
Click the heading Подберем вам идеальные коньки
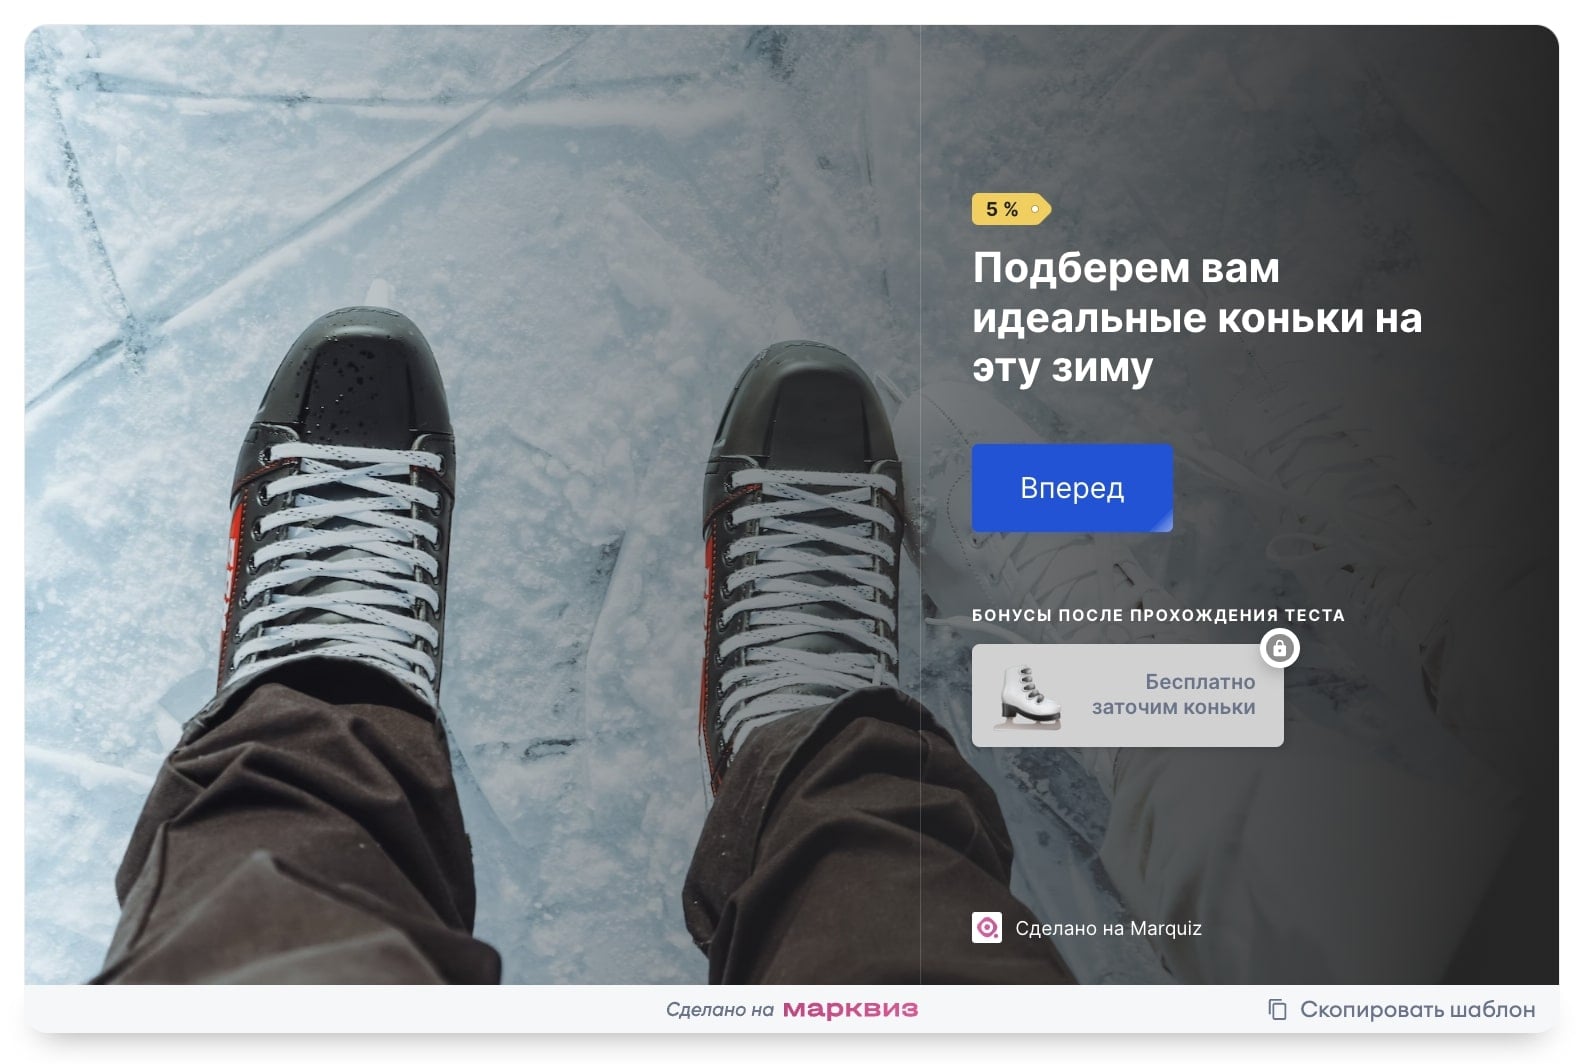1196,317
